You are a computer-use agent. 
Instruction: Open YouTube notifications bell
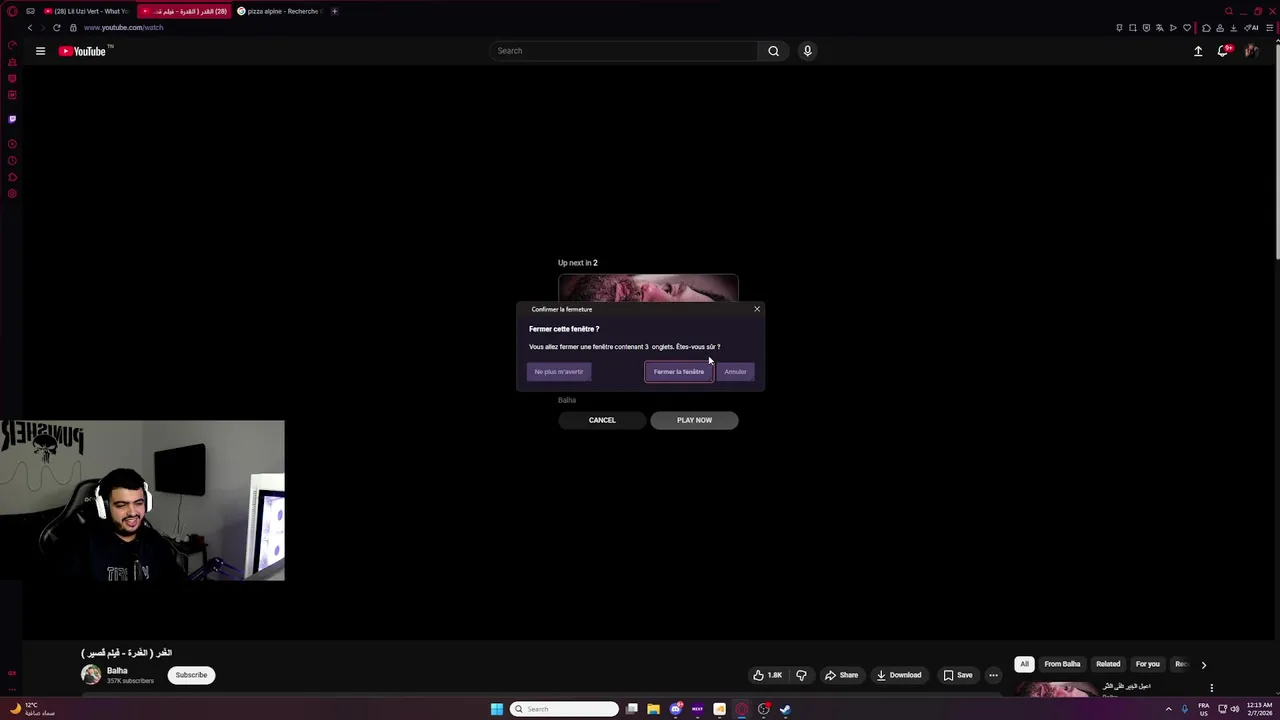(x=1223, y=51)
